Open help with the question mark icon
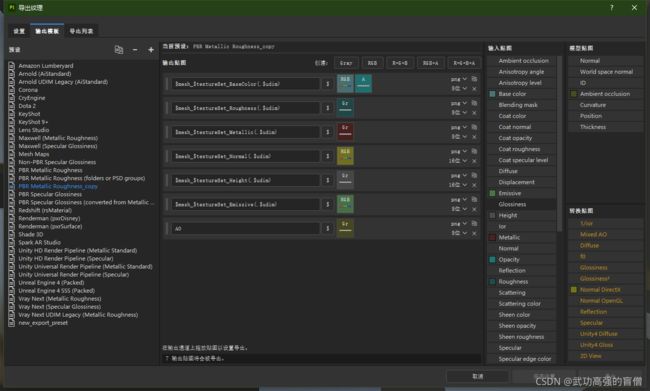The width and height of the screenshot is (650, 391). [x=611, y=7]
